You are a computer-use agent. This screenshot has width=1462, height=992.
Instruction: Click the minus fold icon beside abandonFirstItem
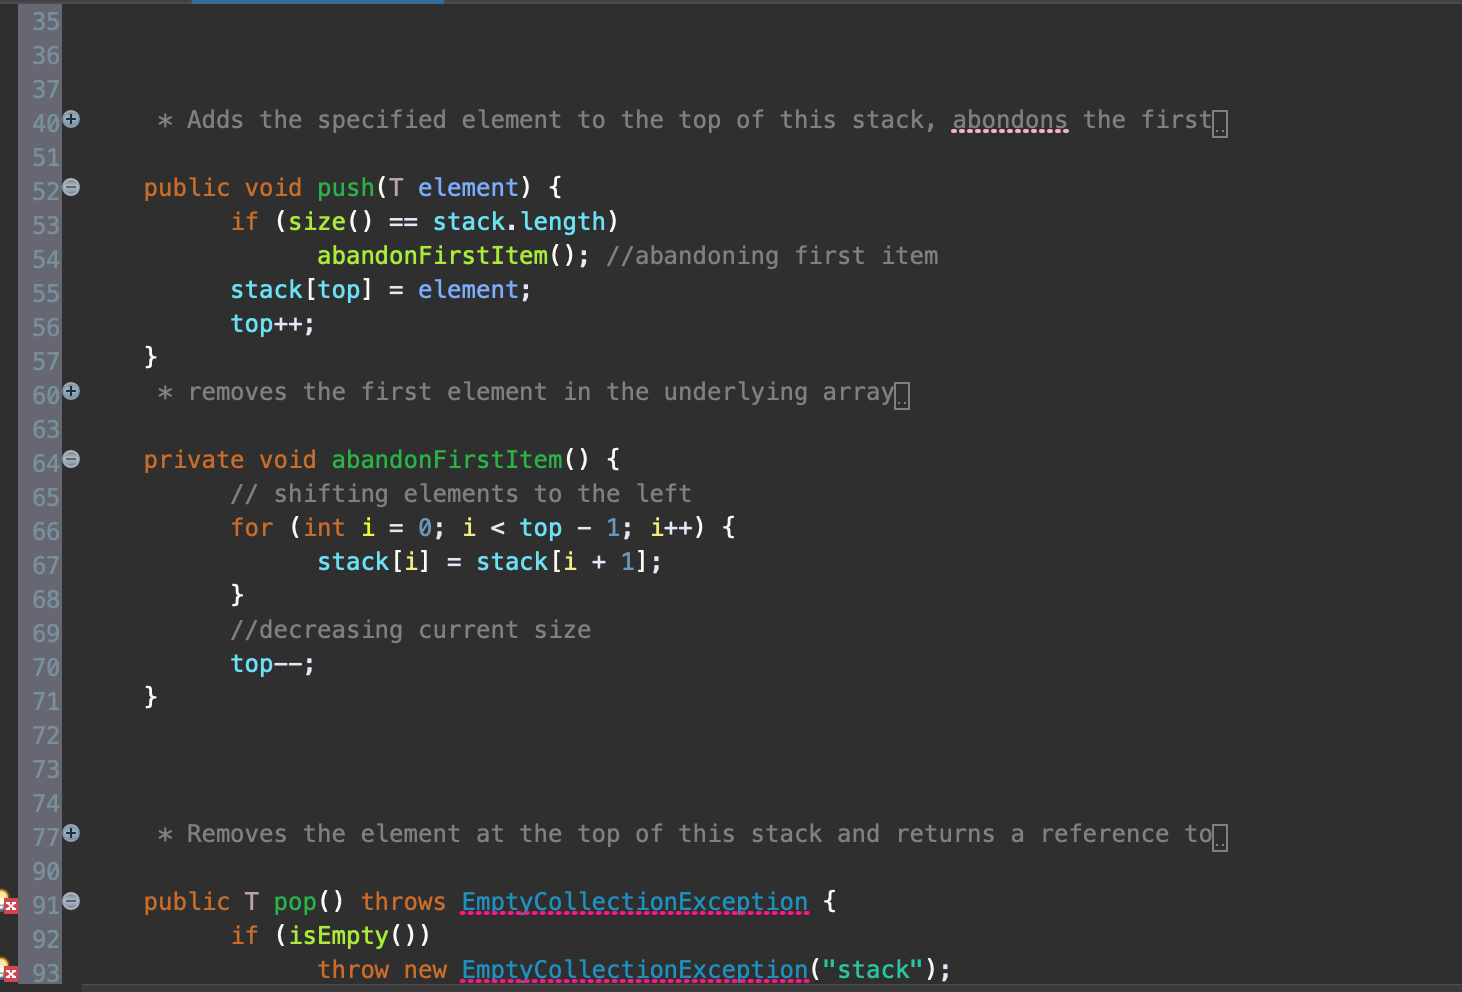coord(70,457)
